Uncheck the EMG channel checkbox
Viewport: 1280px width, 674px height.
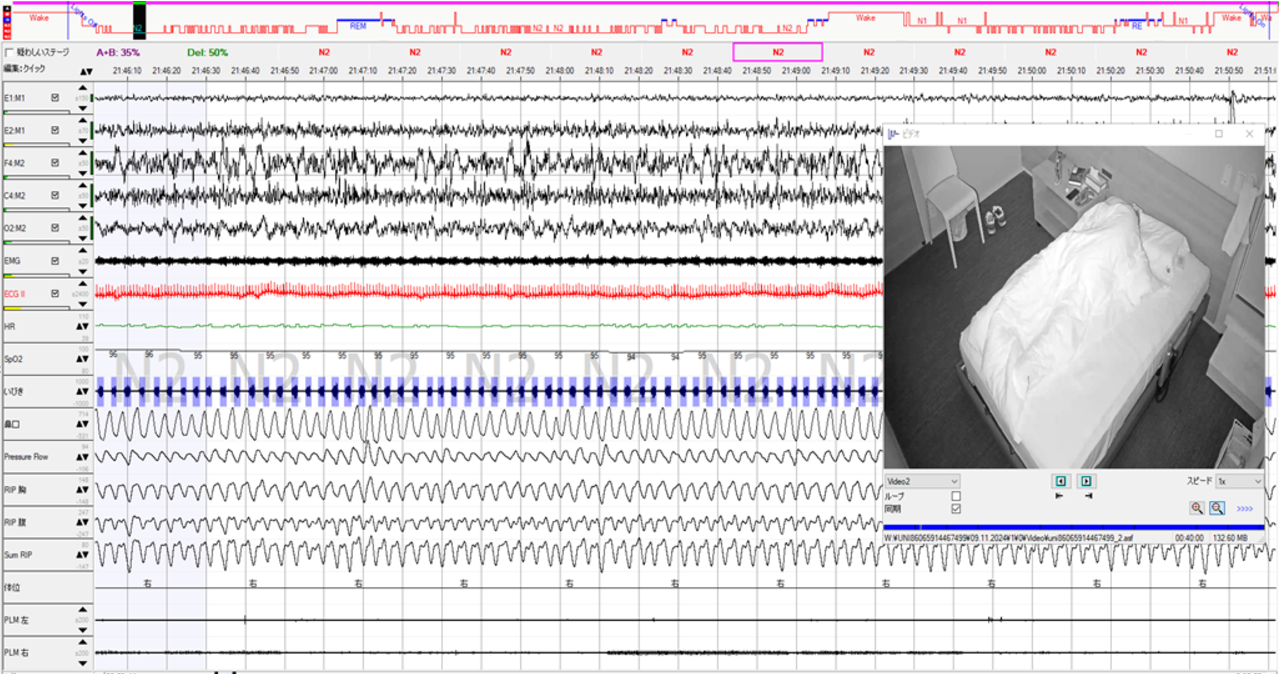pyautogui.click(x=55, y=261)
